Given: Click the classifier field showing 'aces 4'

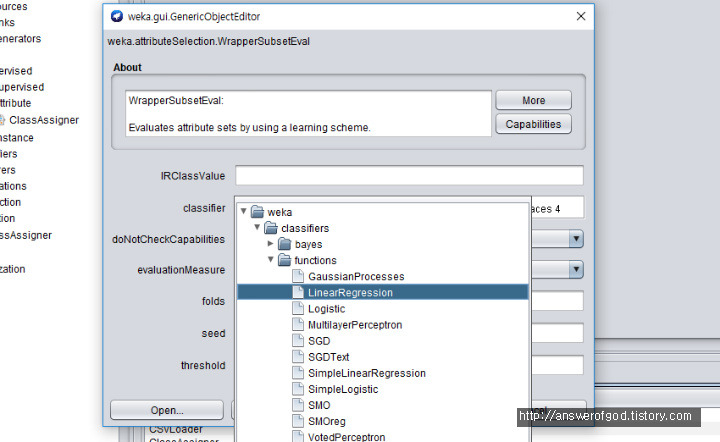Looking at the screenshot, I should click(557, 208).
